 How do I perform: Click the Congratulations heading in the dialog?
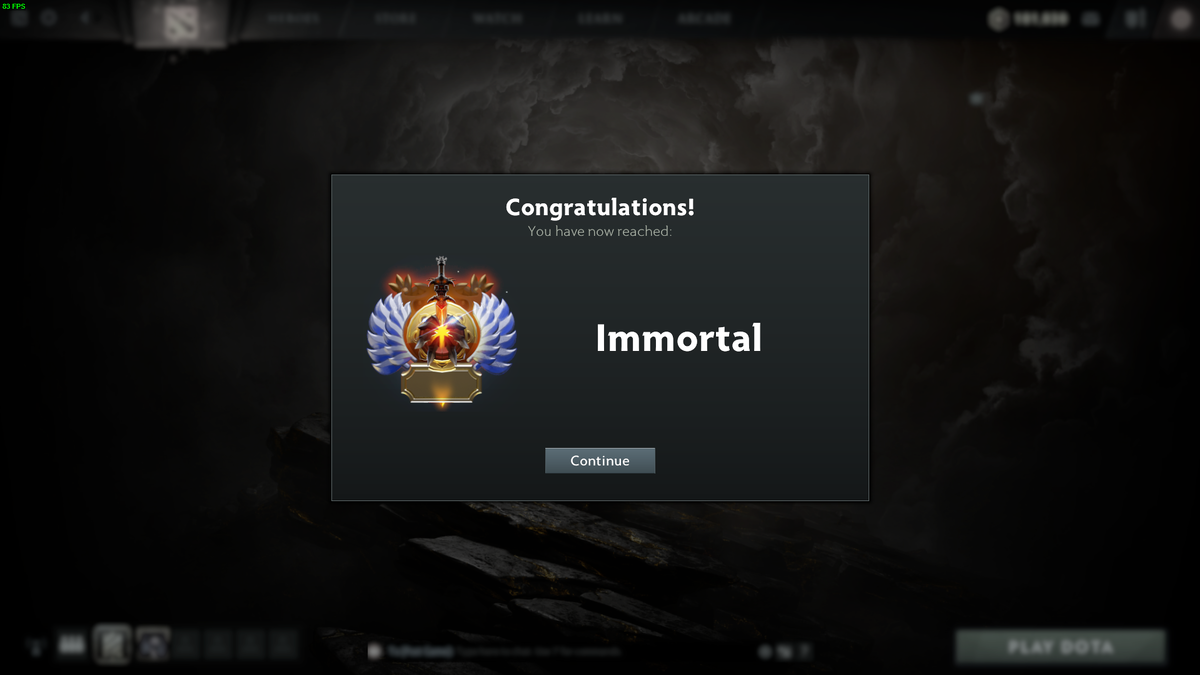click(600, 207)
